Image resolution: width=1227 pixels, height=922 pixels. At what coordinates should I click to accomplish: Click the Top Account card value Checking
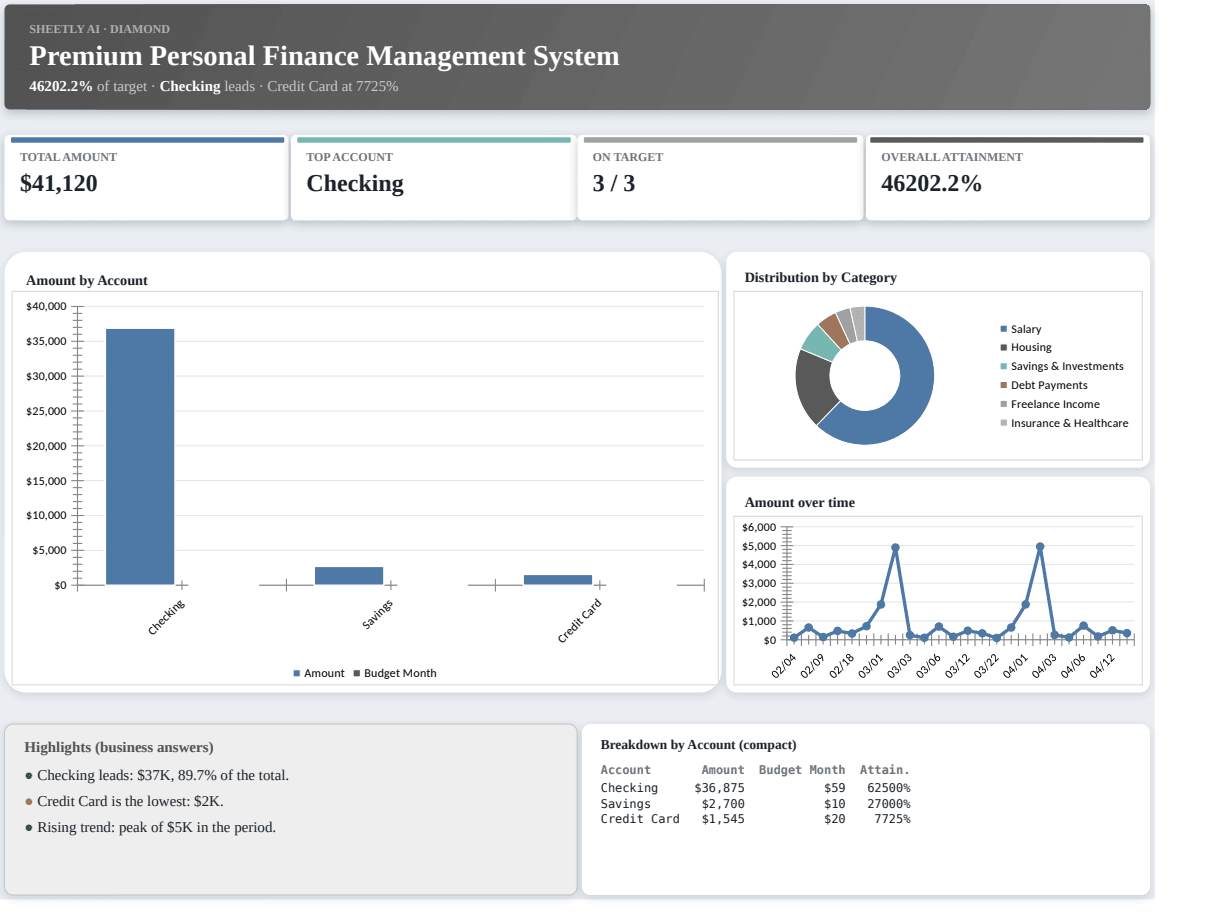(x=355, y=183)
